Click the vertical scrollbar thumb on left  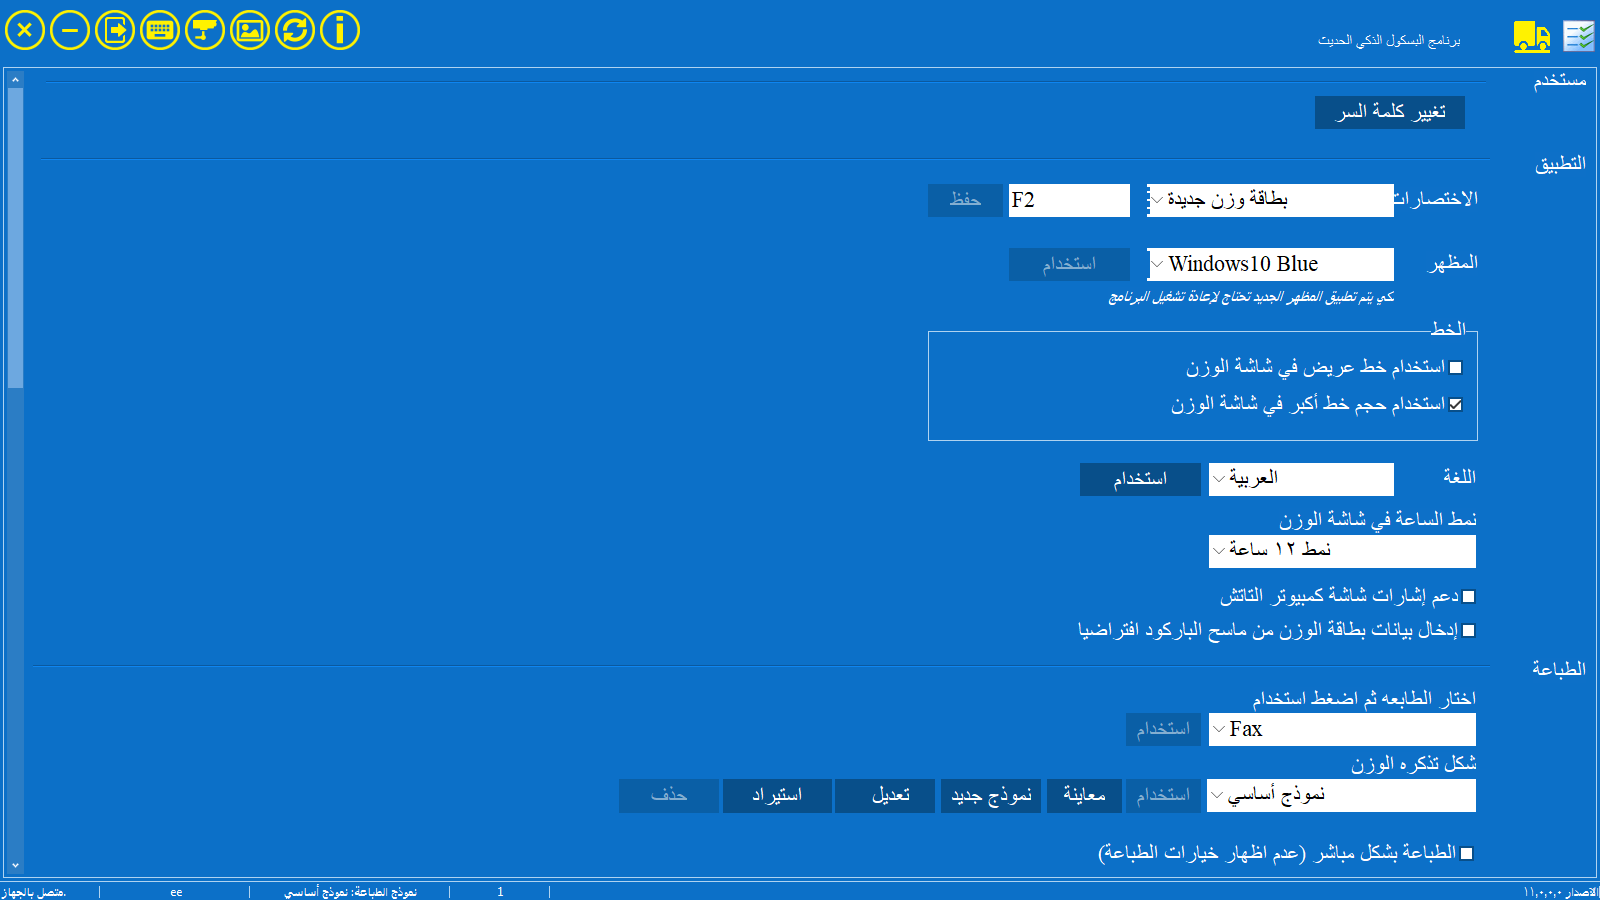(15, 238)
